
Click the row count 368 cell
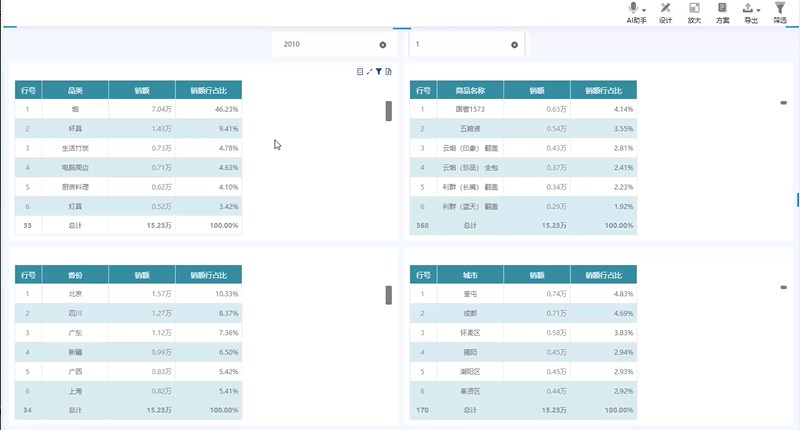point(423,225)
